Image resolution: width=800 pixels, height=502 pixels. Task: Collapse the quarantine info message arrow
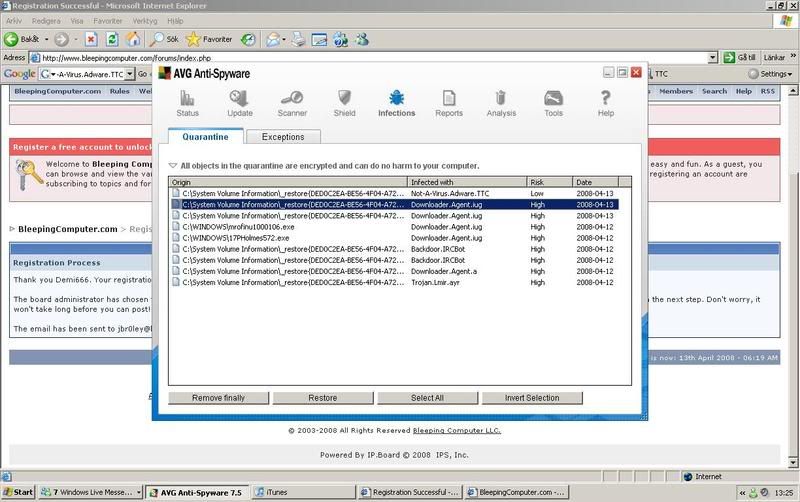coord(172,166)
